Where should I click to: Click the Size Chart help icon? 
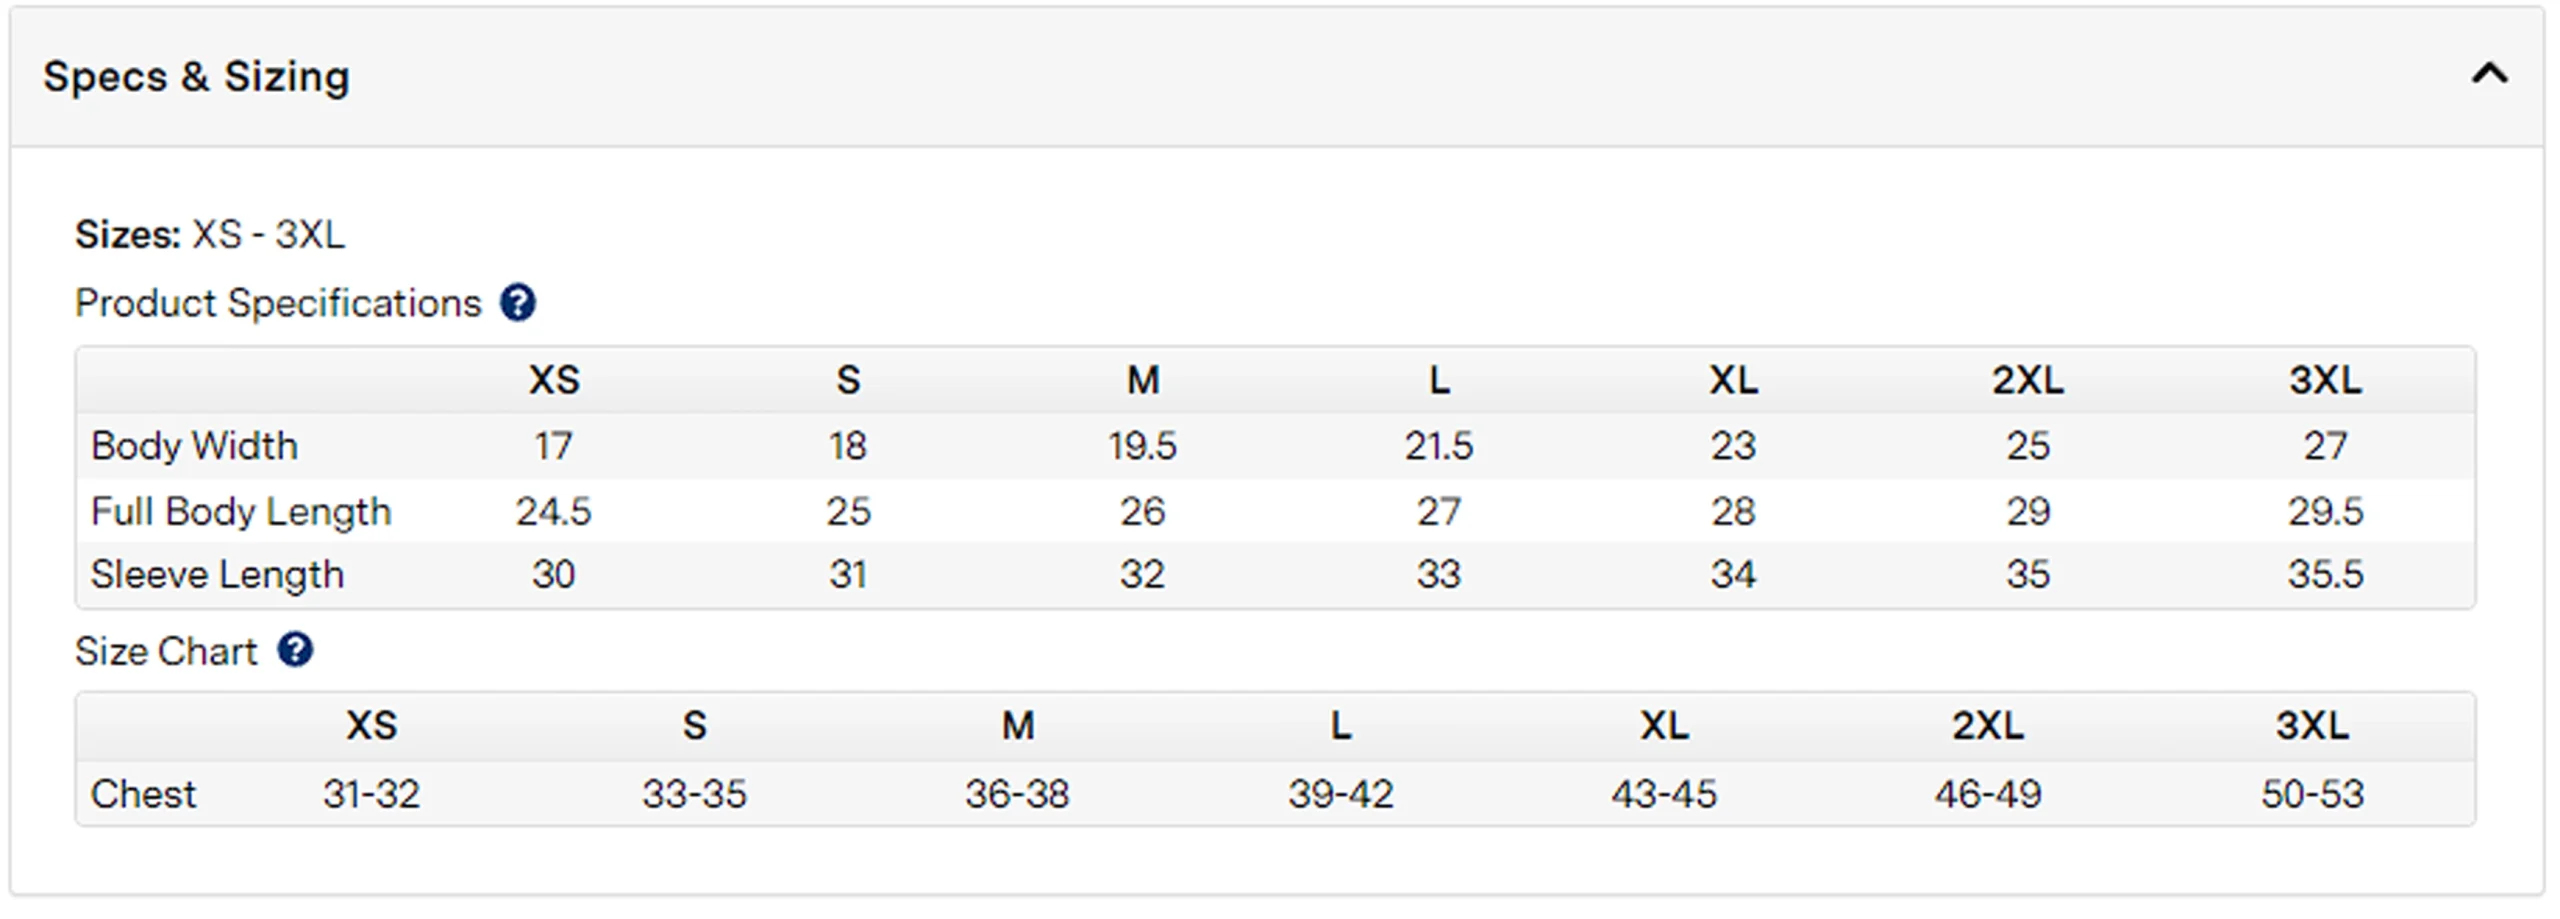[x=295, y=650]
